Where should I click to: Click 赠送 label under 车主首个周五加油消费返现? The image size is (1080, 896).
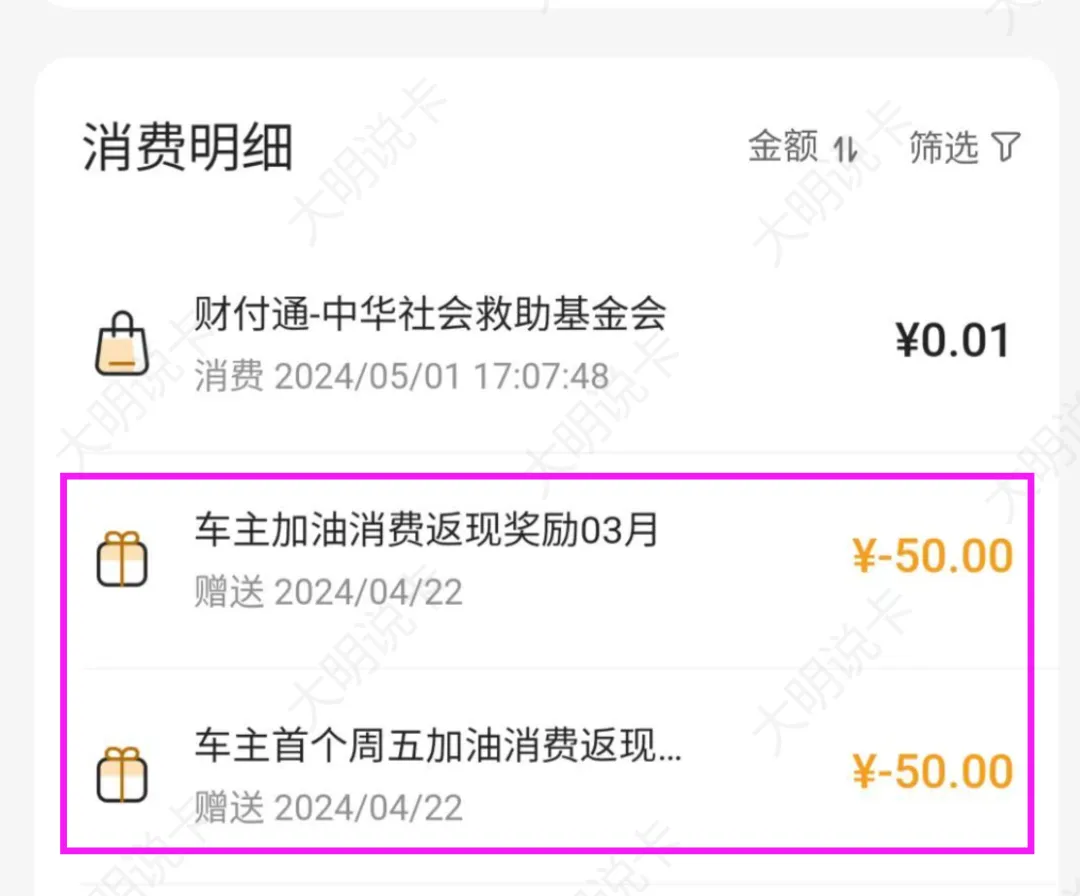[228, 807]
